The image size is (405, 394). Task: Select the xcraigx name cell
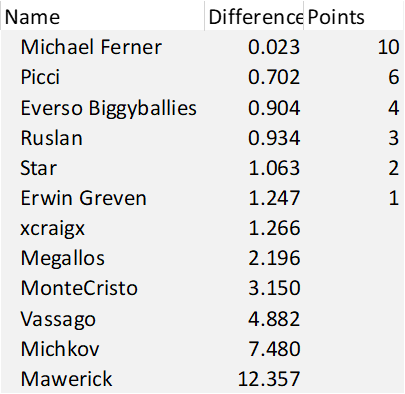pos(103,228)
